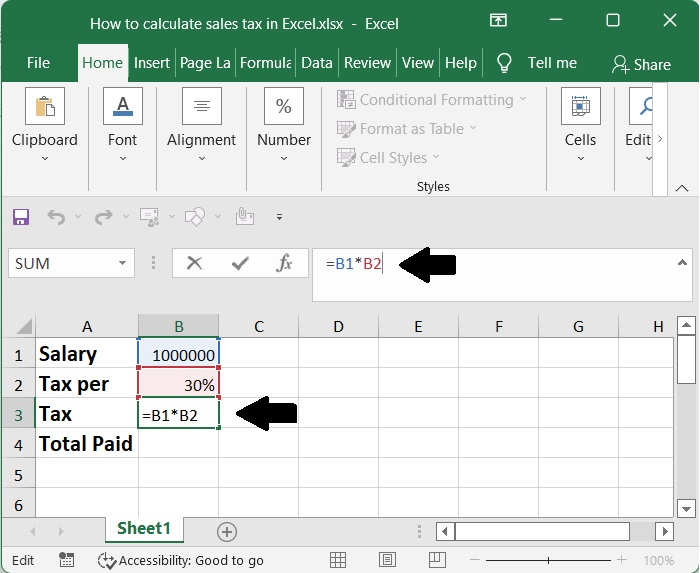Screen dimensions: 700x573
Task: Switch to the Data tab
Action: (x=316, y=62)
